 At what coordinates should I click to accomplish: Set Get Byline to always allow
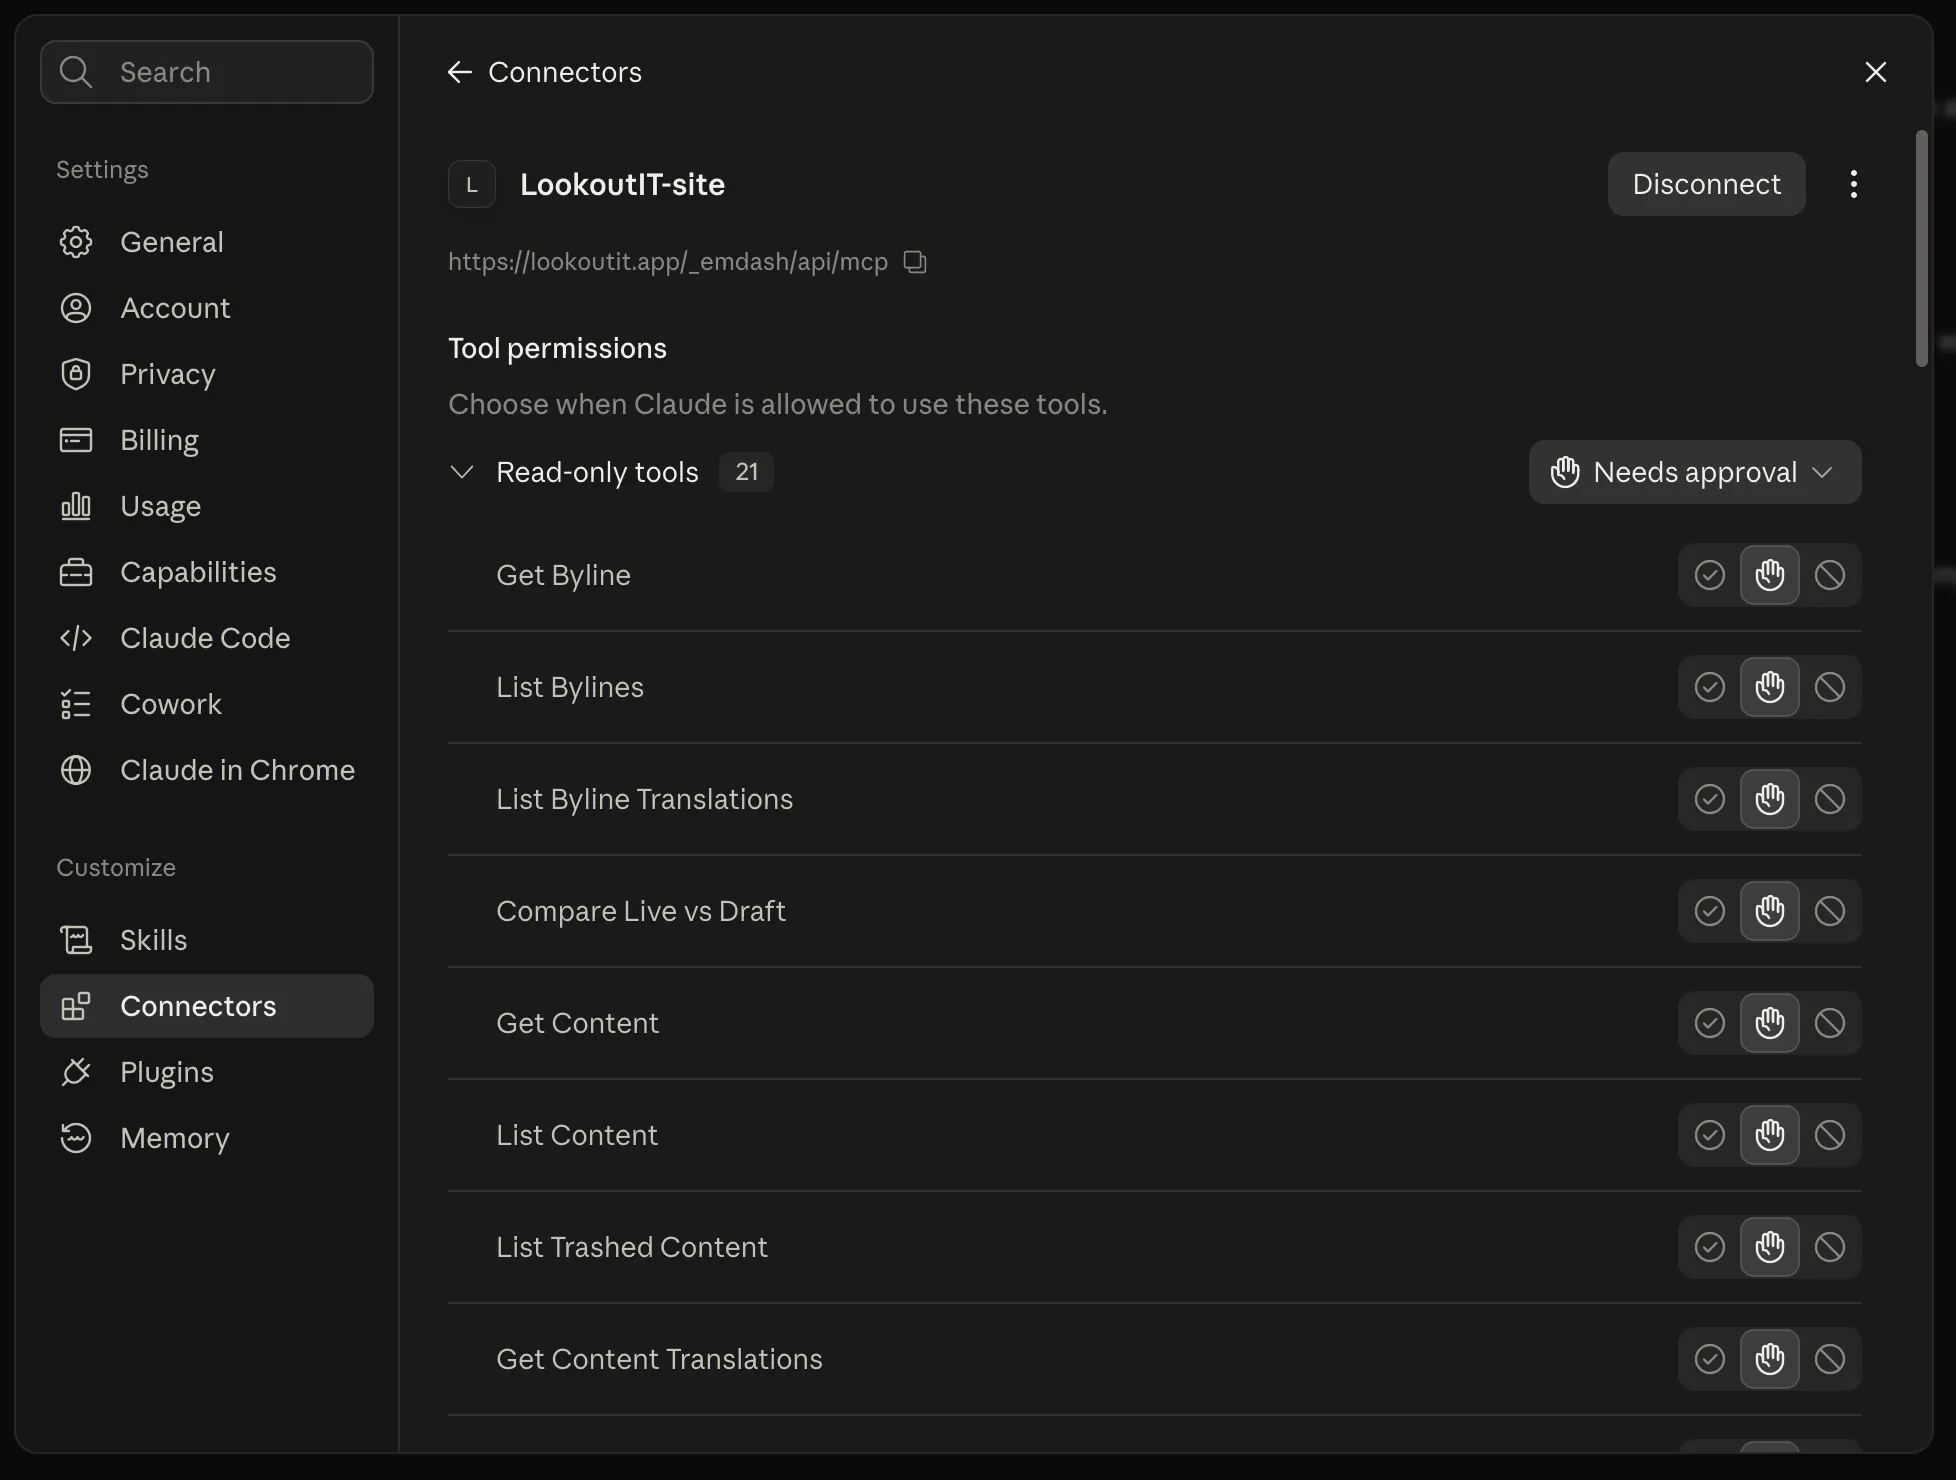point(1710,575)
